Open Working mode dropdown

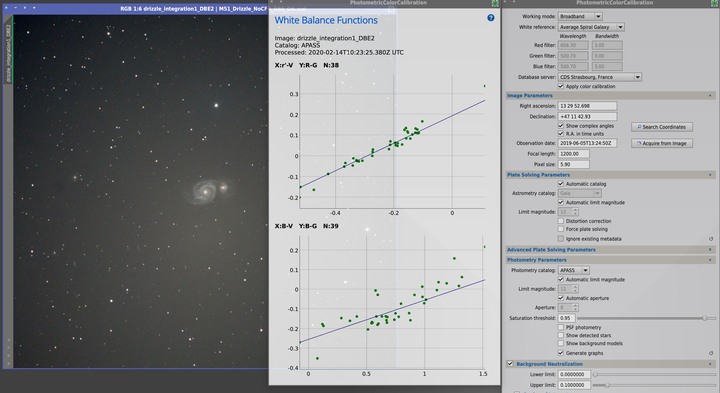click(x=579, y=16)
